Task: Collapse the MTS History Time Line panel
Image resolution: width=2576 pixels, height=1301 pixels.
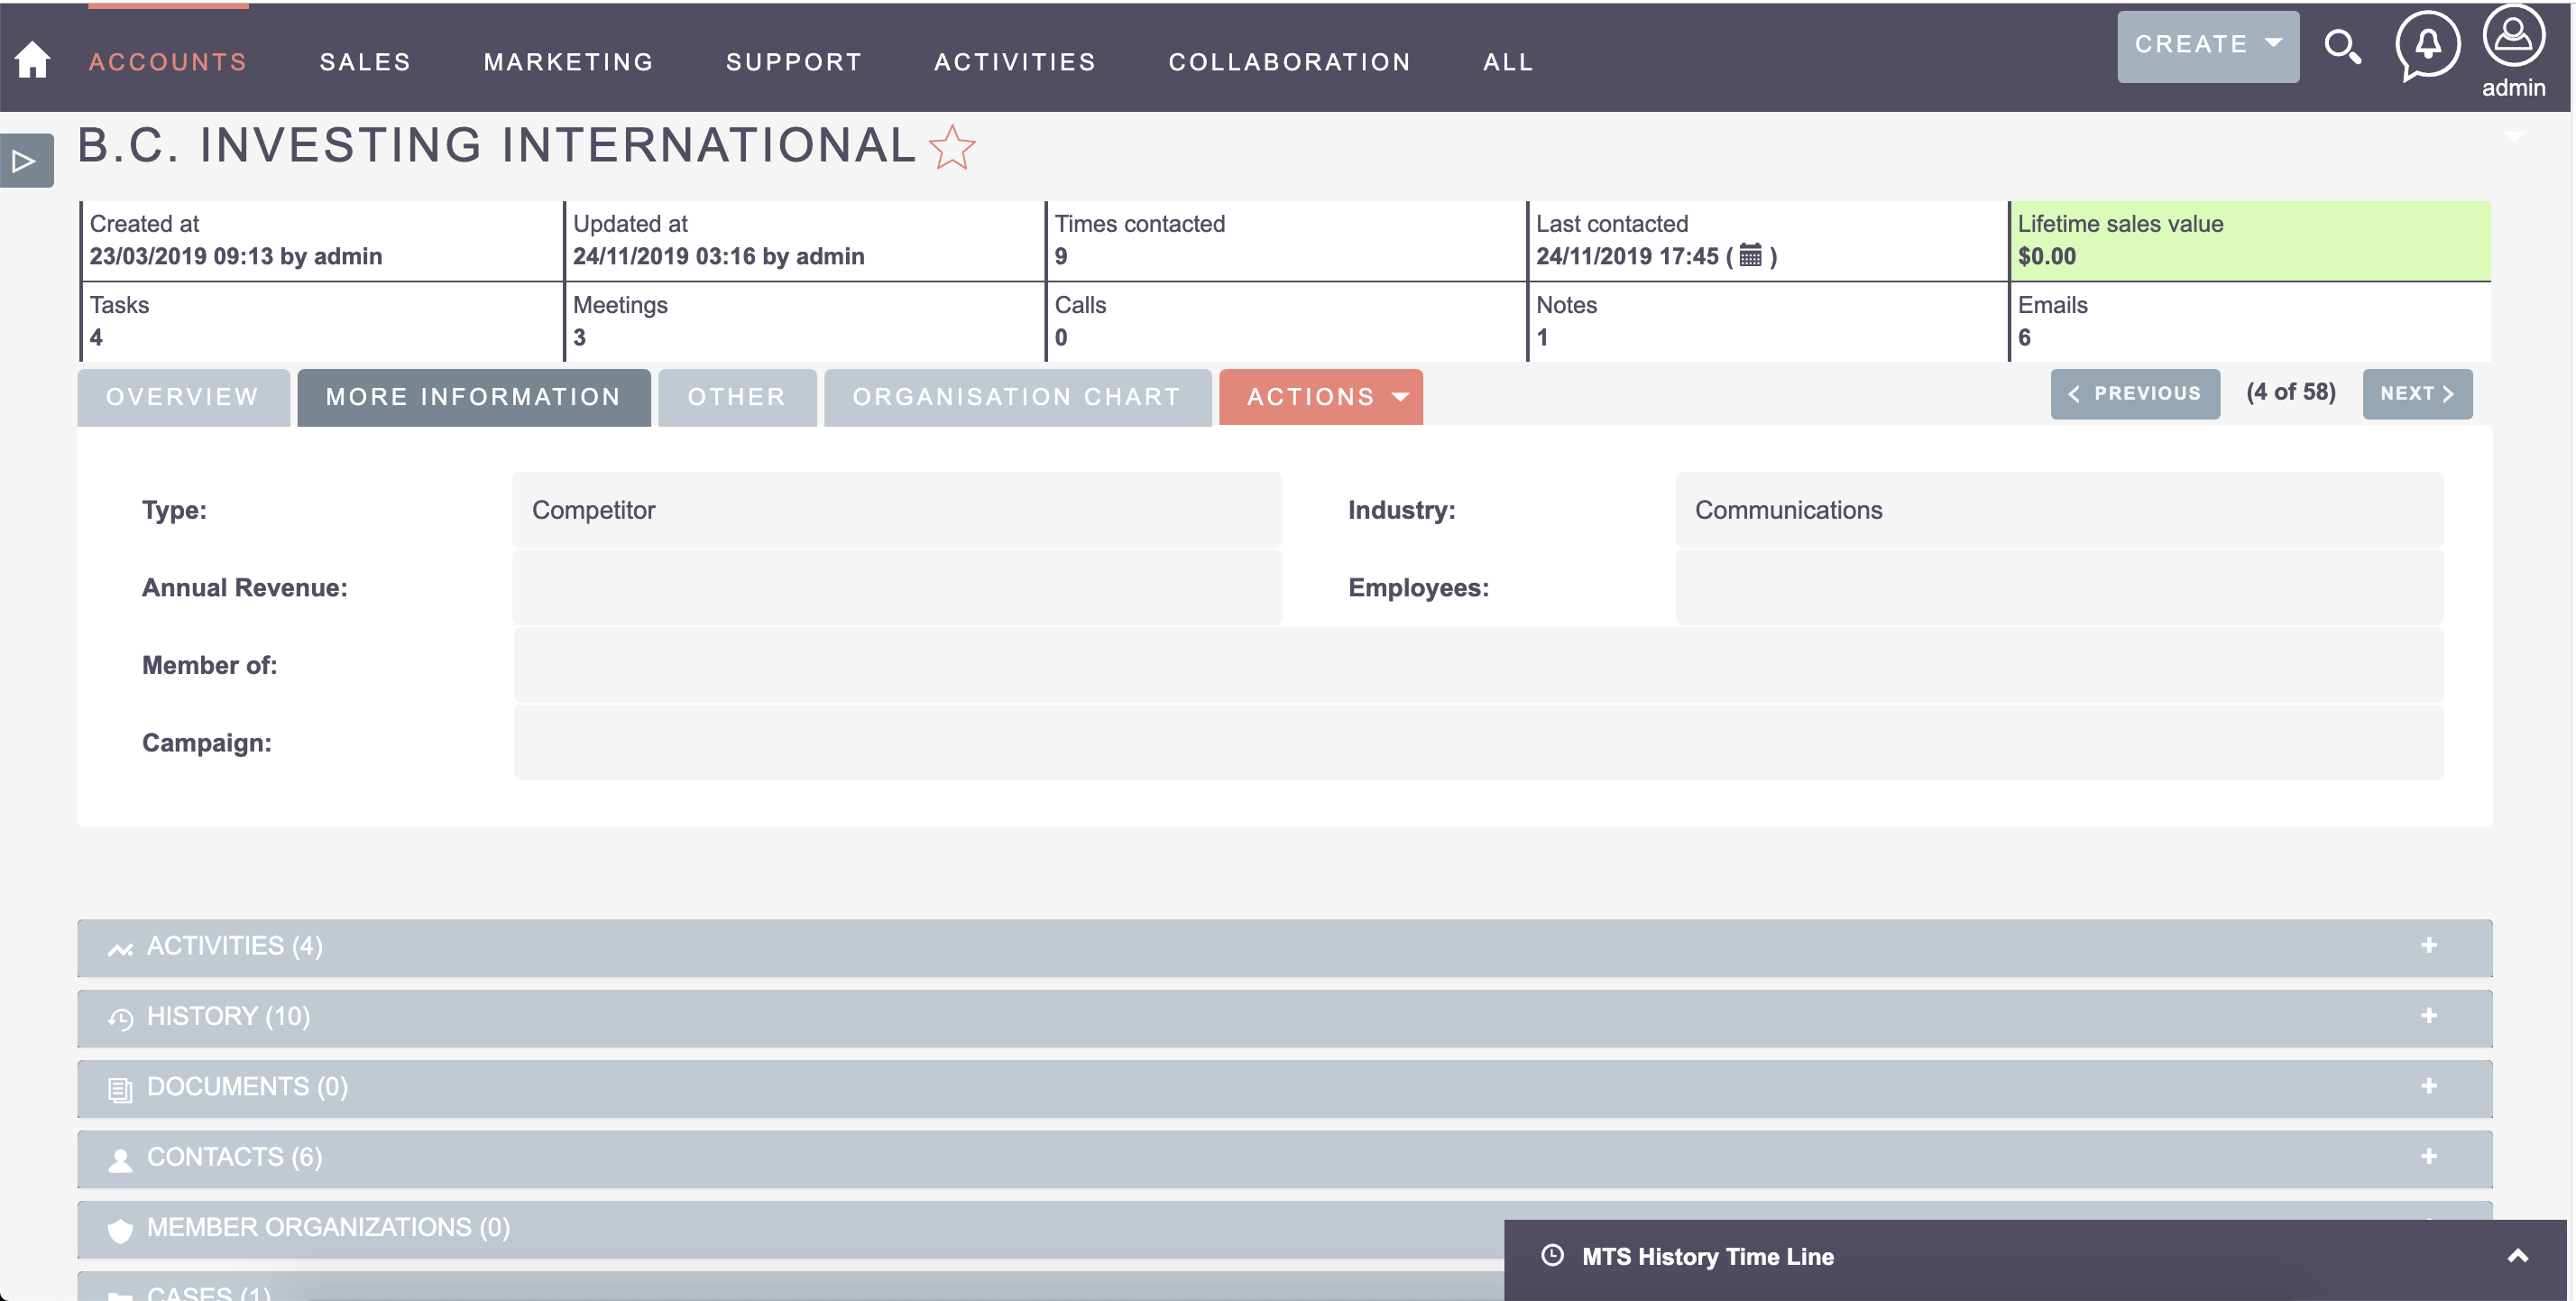Action: [2516, 1256]
